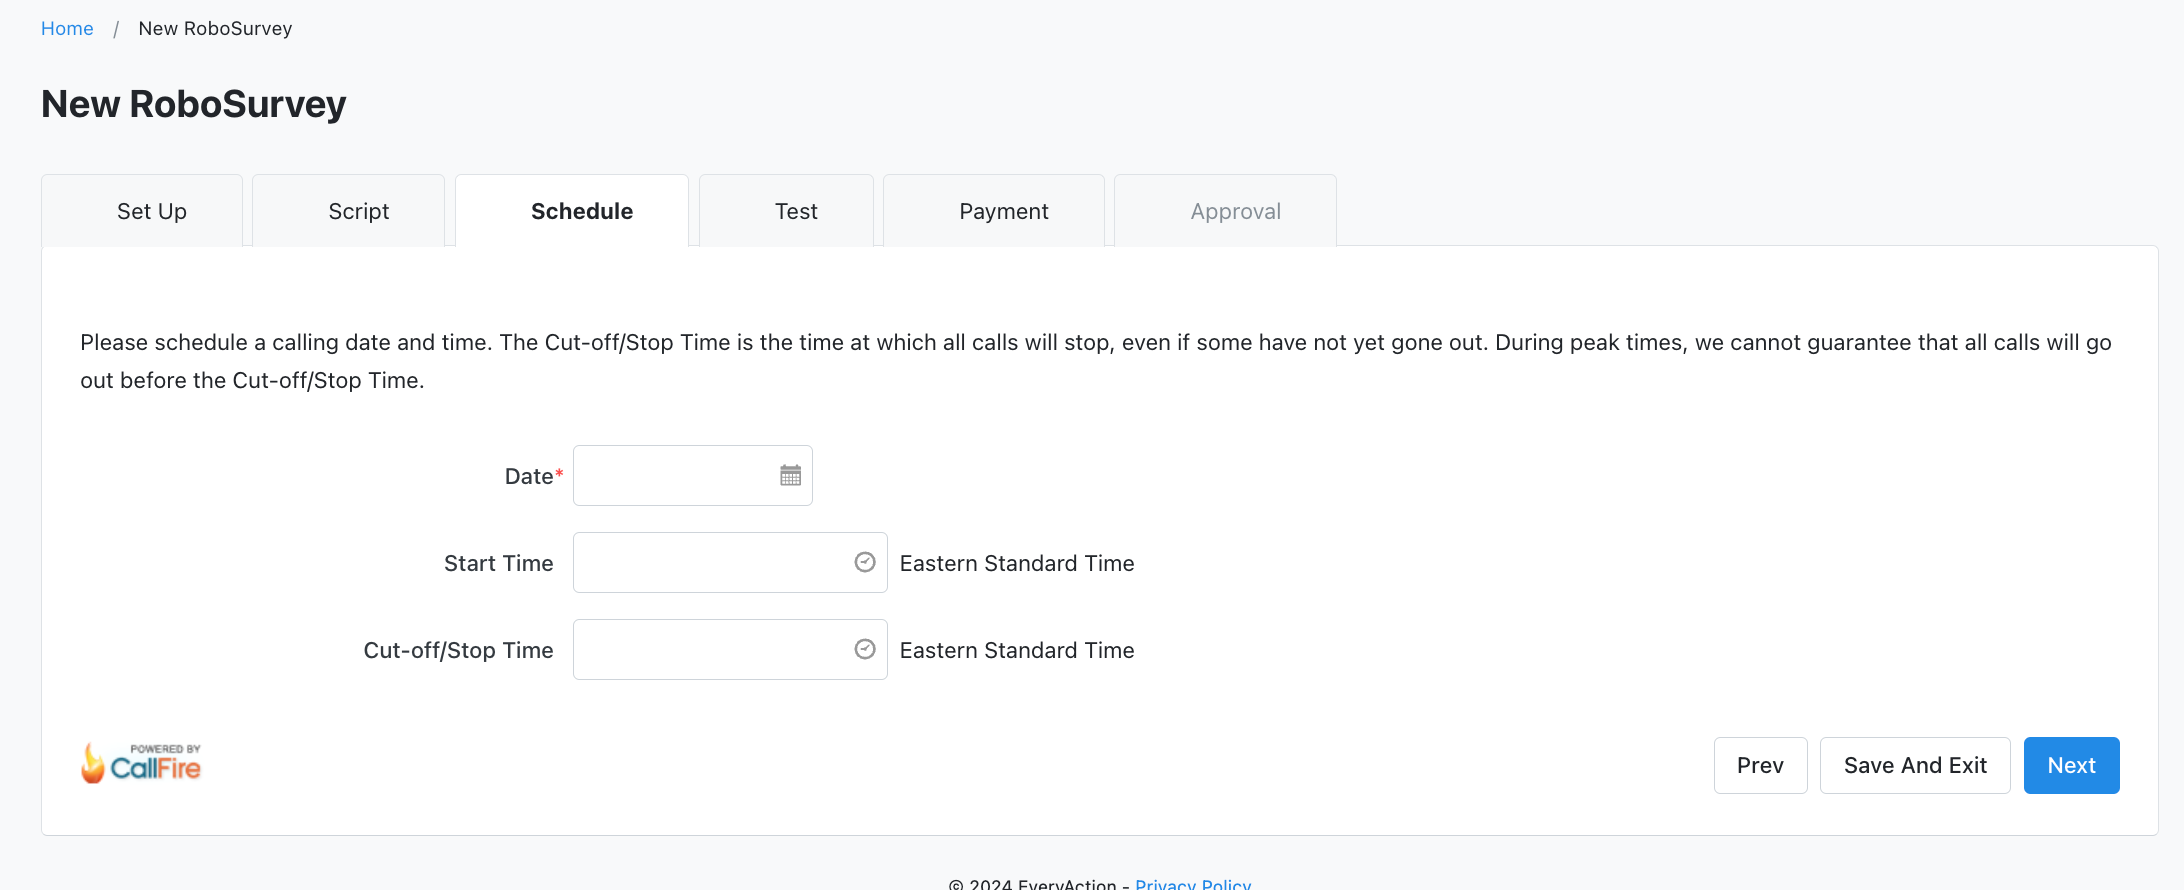Click the CallFire logo

141,763
